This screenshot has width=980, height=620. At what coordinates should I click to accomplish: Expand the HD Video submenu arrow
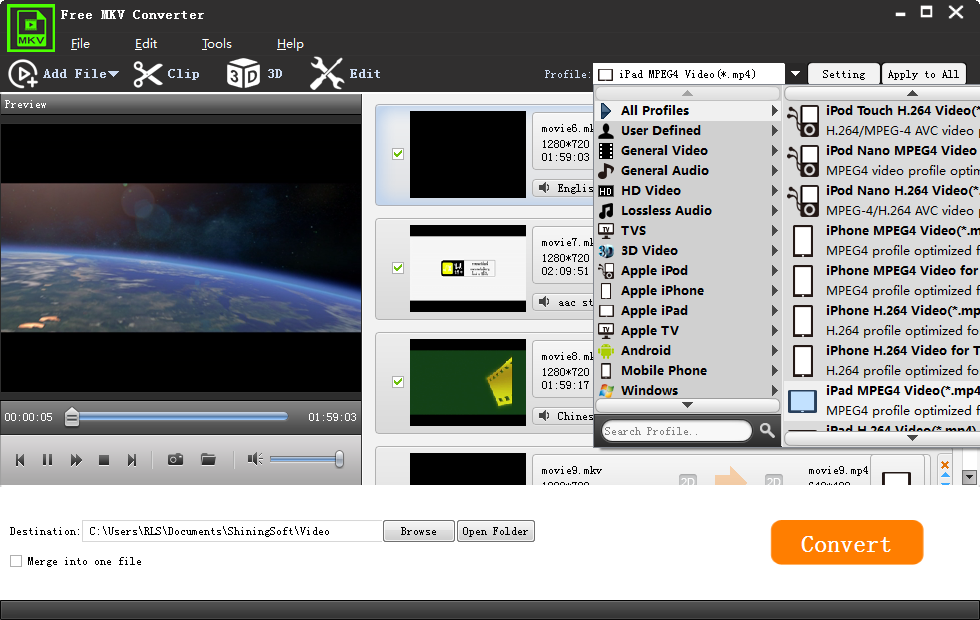pos(775,191)
